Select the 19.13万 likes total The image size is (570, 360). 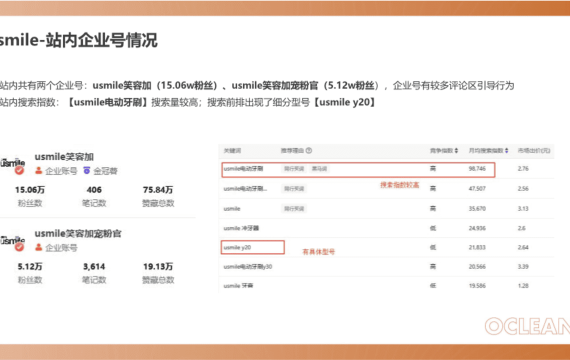click(158, 267)
